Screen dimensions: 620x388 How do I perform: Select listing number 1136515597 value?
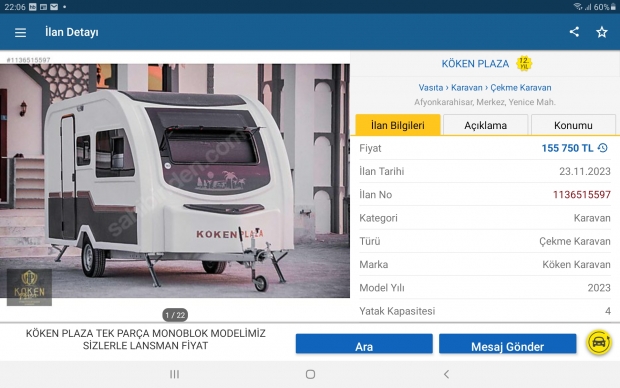pyautogui.click(x=582, y=195)
